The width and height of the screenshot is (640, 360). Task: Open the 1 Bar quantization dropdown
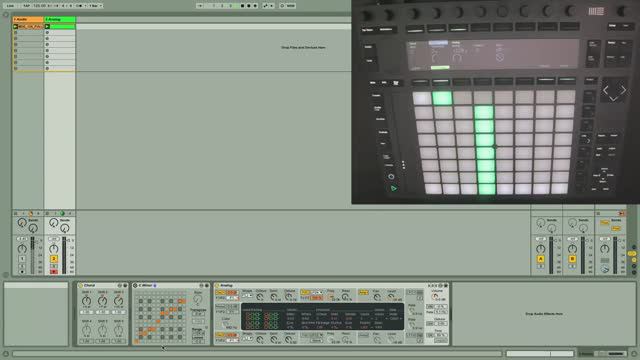pos(96,6)
